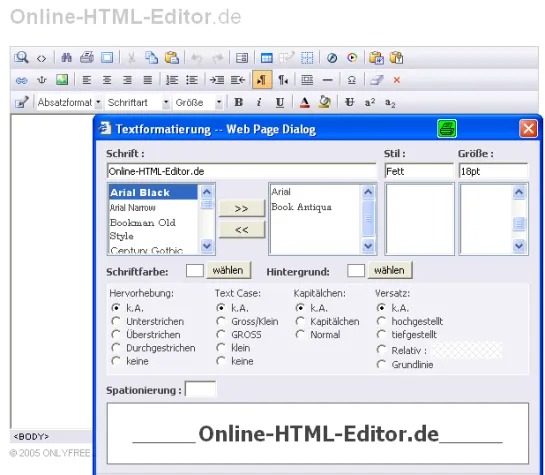Click the print icon in top toolbar
This screenshot has width=545, height=475.
tap(87, 57)
